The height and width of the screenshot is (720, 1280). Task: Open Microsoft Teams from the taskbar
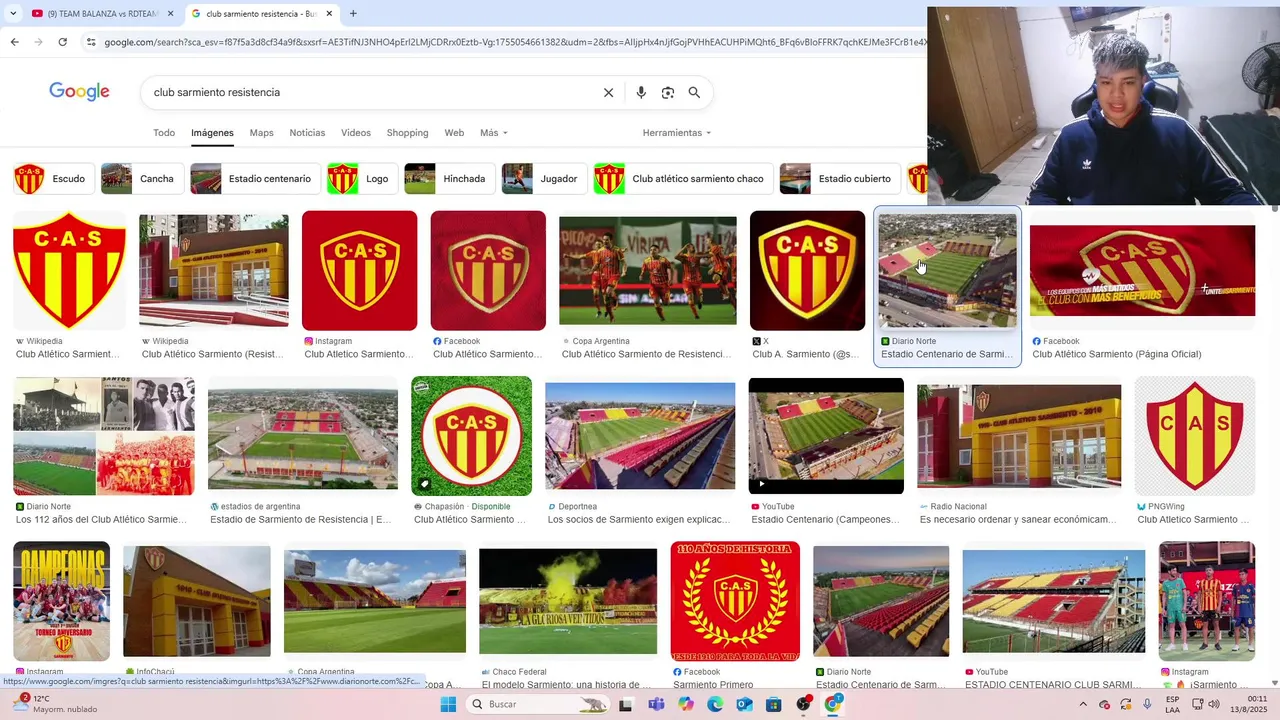[x=656, y=704]
